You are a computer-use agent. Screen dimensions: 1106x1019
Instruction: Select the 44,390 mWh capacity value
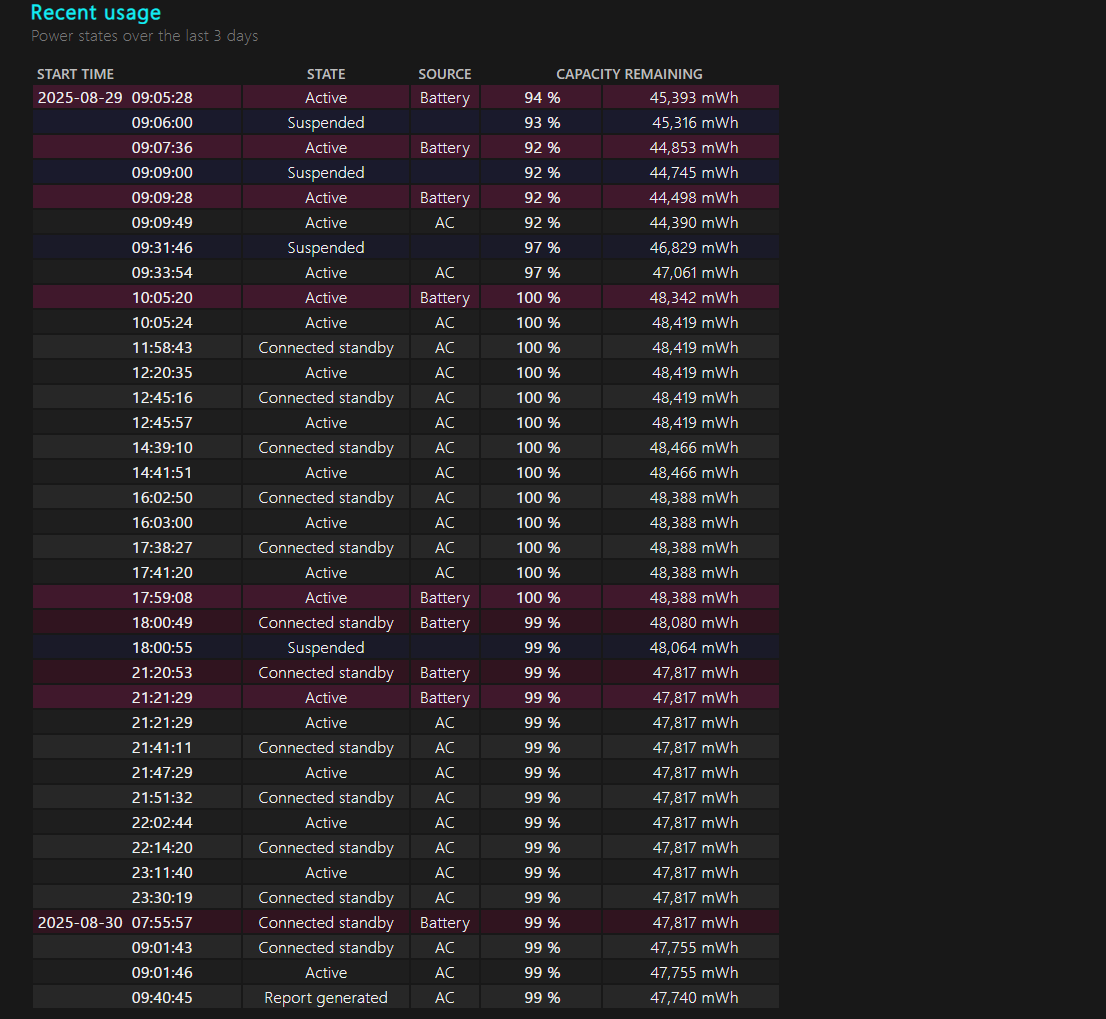click(694, 223)
